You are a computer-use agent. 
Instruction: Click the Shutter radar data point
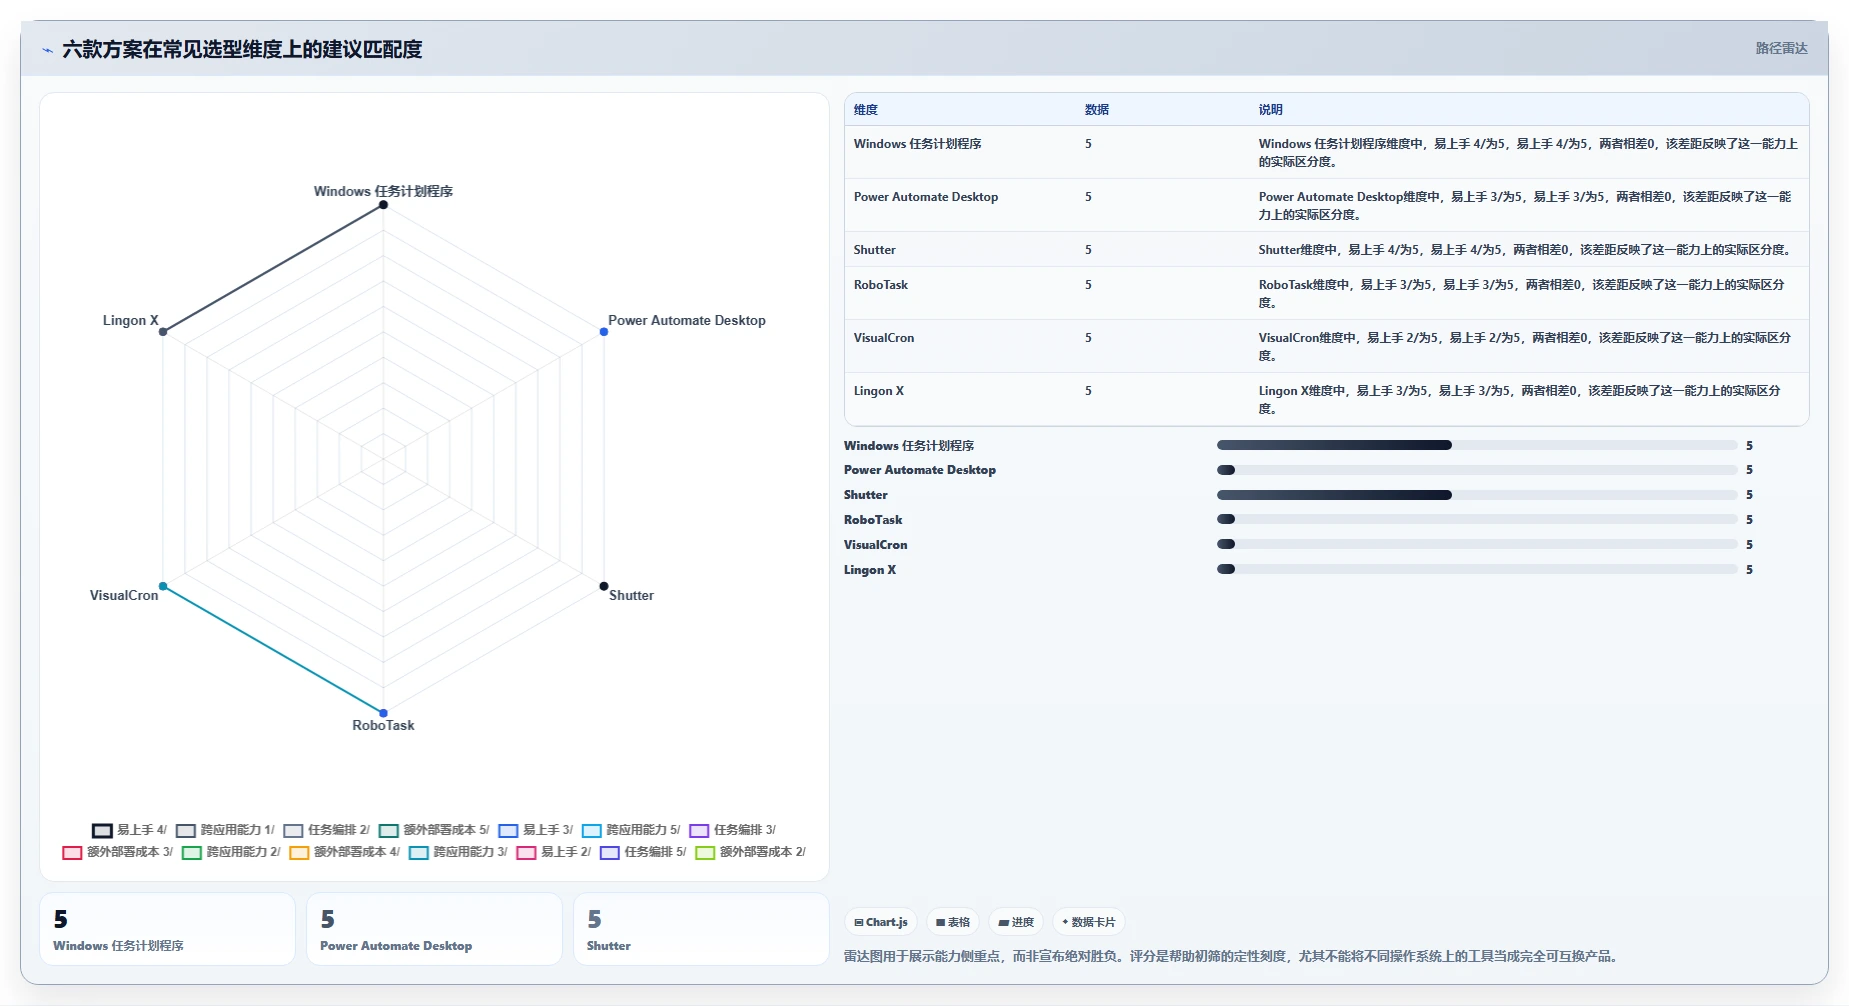pos(604,586)
